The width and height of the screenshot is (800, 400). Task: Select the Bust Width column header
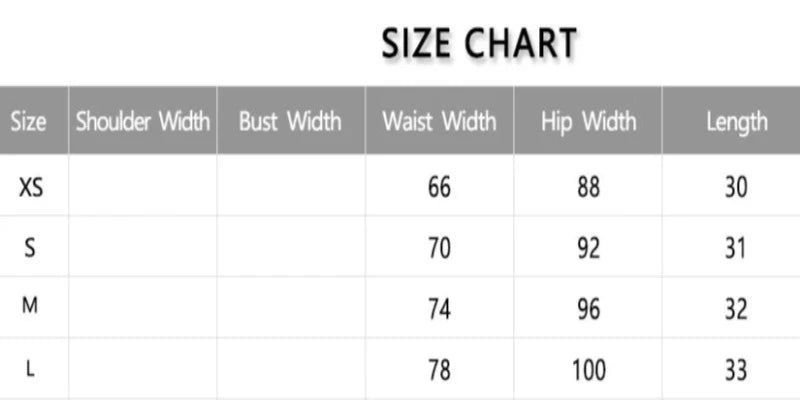(290, 122)
